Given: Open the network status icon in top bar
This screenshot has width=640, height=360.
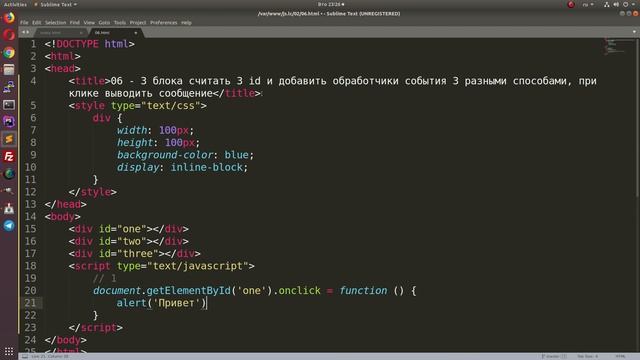Looking at the screenshot, I should tap(607, 4).
